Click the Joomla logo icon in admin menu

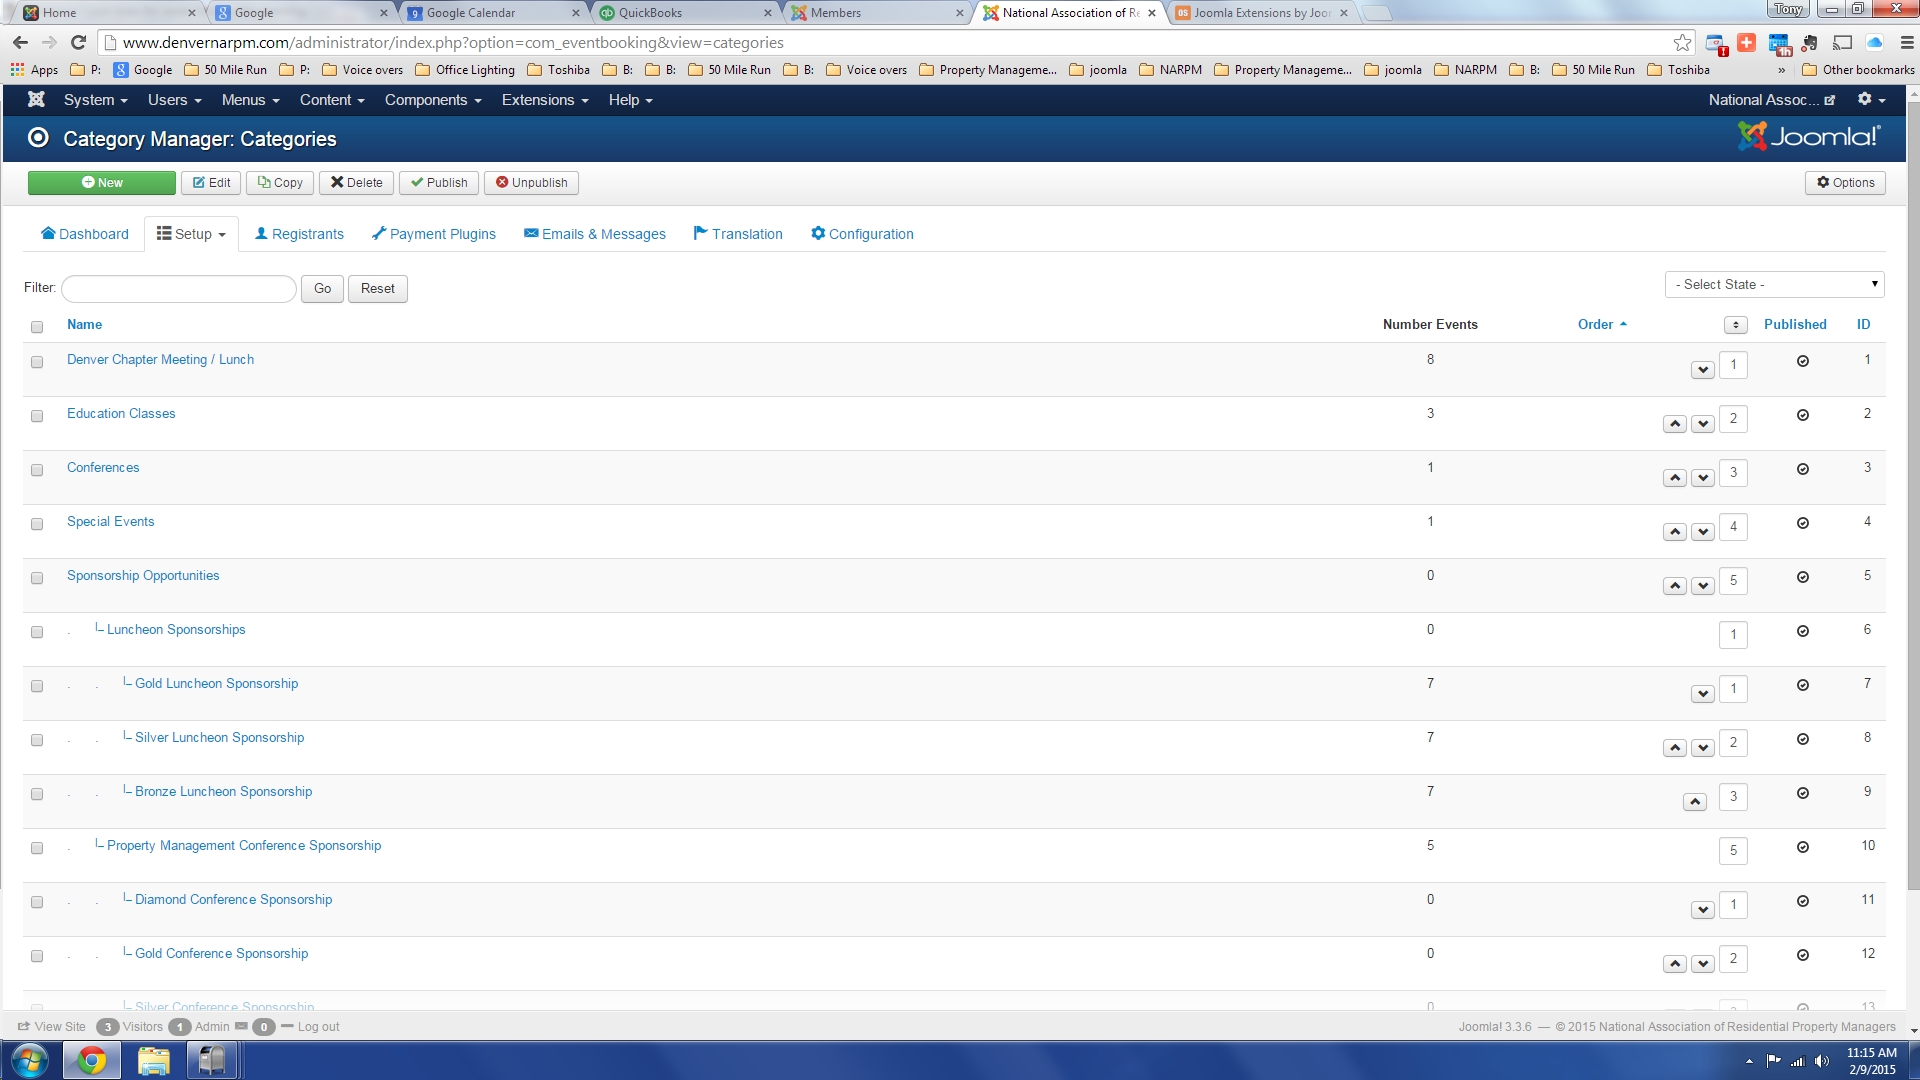pyautogui.click(x=36, y=100)
